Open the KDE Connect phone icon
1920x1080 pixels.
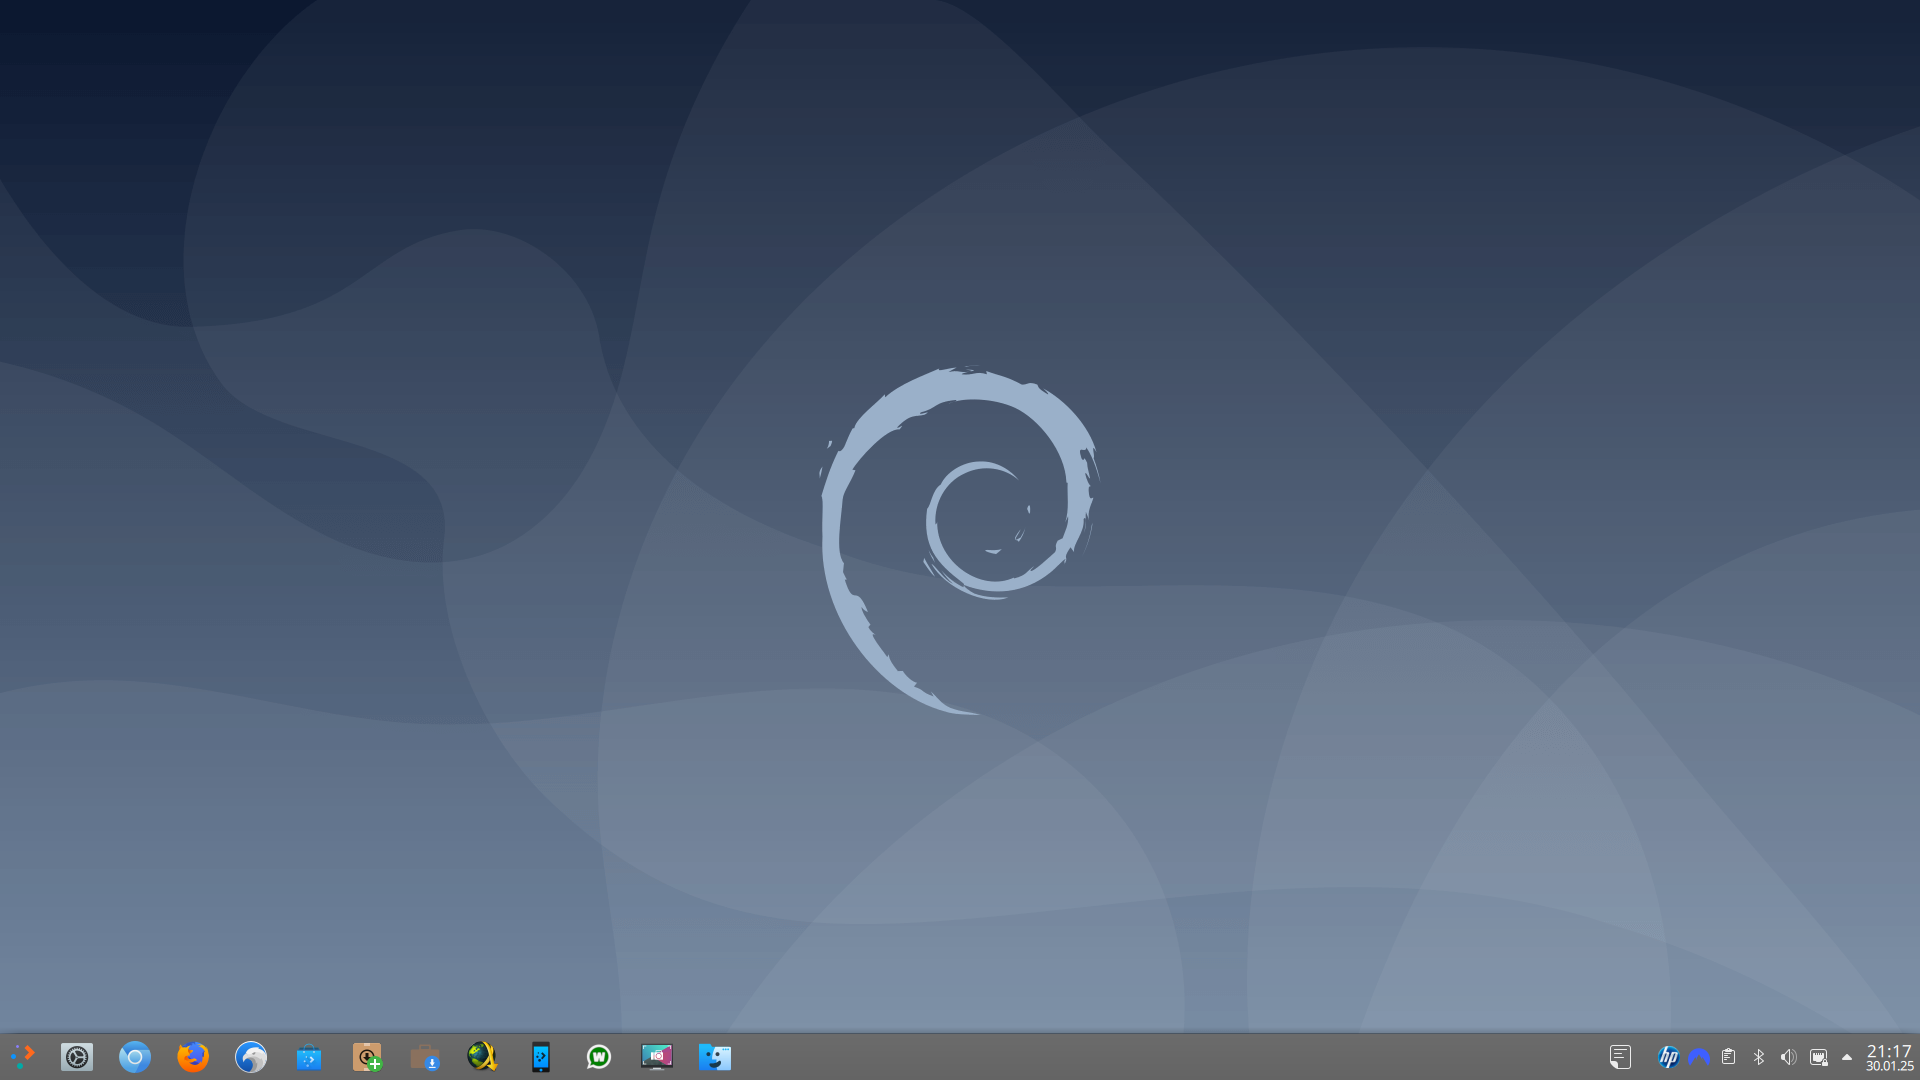(x=541, y=1057)
